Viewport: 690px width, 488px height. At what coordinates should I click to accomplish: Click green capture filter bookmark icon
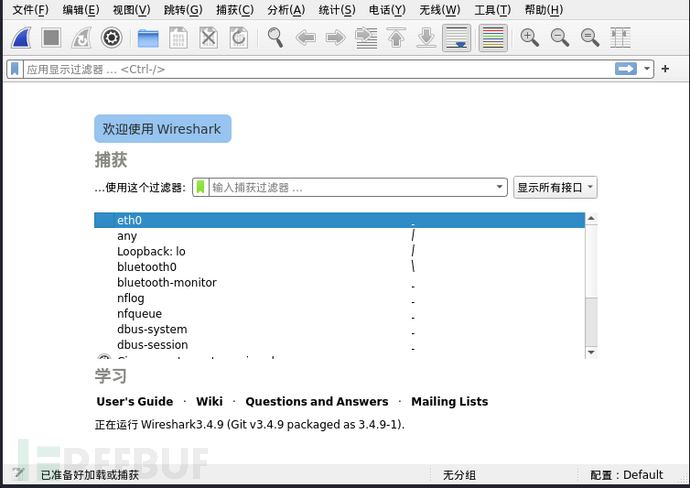pos(200,187)
